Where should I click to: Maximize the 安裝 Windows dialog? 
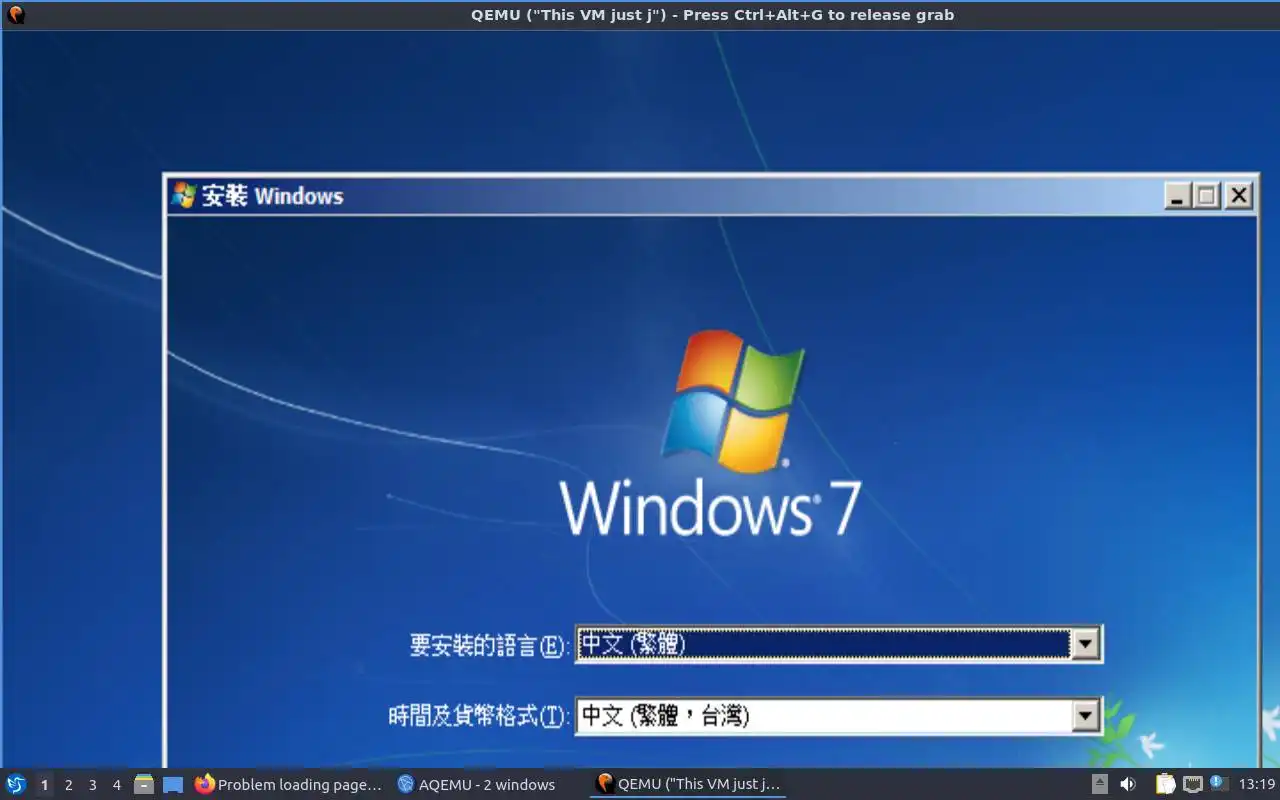click(1207, 196)
